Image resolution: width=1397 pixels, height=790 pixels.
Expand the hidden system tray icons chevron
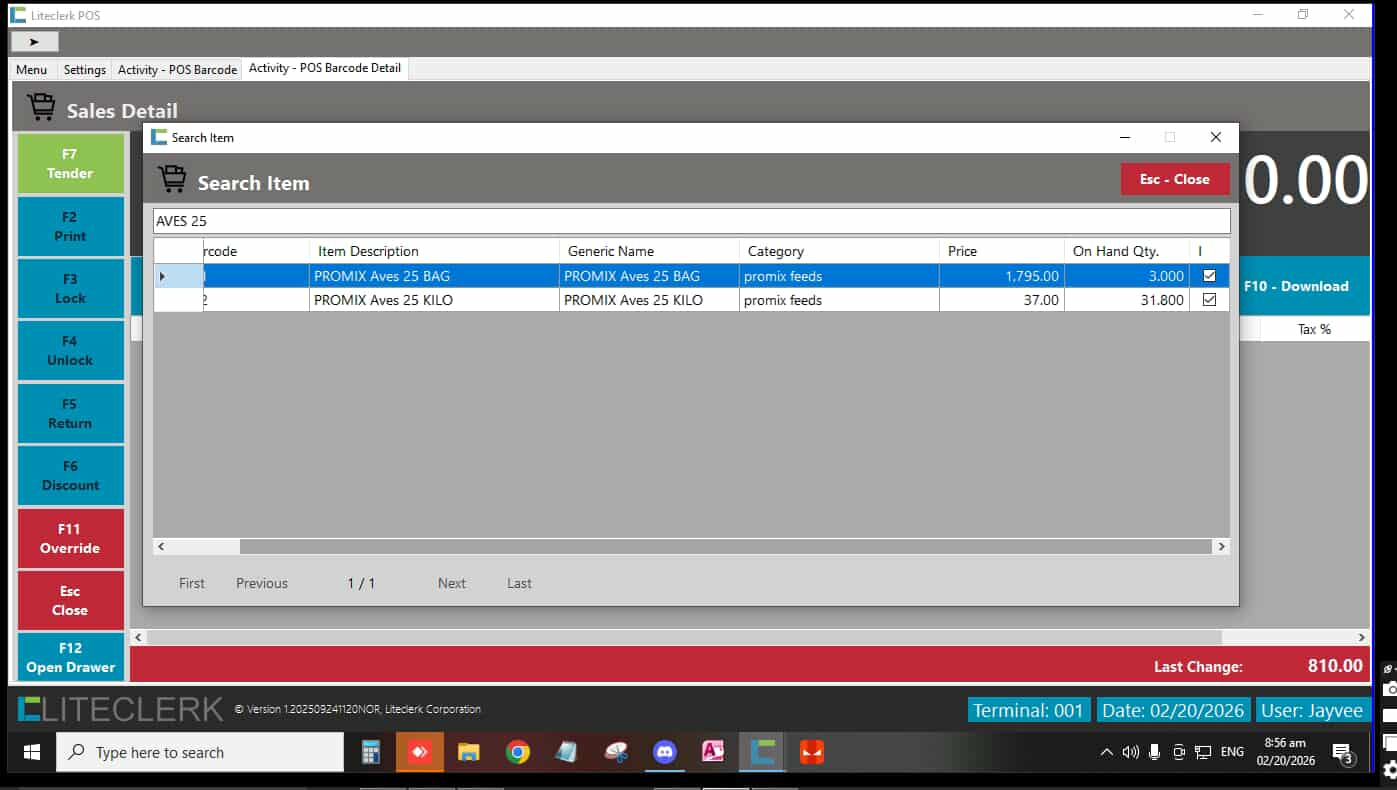click(x=1106, y=752)
